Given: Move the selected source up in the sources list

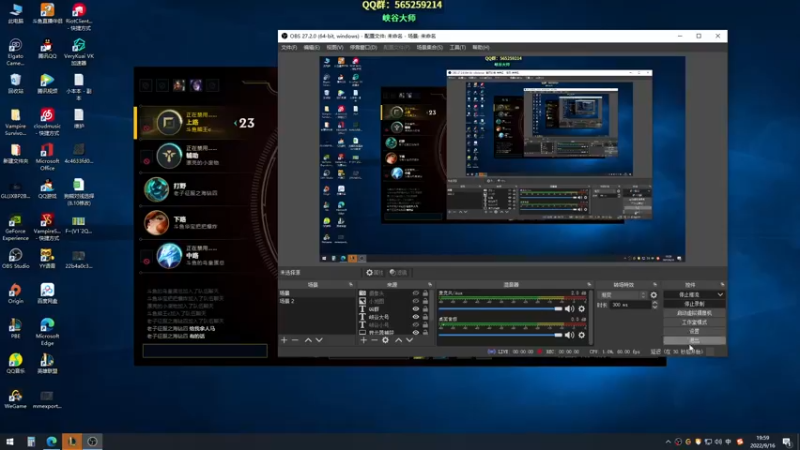Looking at the screenshot, I should pyautogui.click(x=398, y=340).
